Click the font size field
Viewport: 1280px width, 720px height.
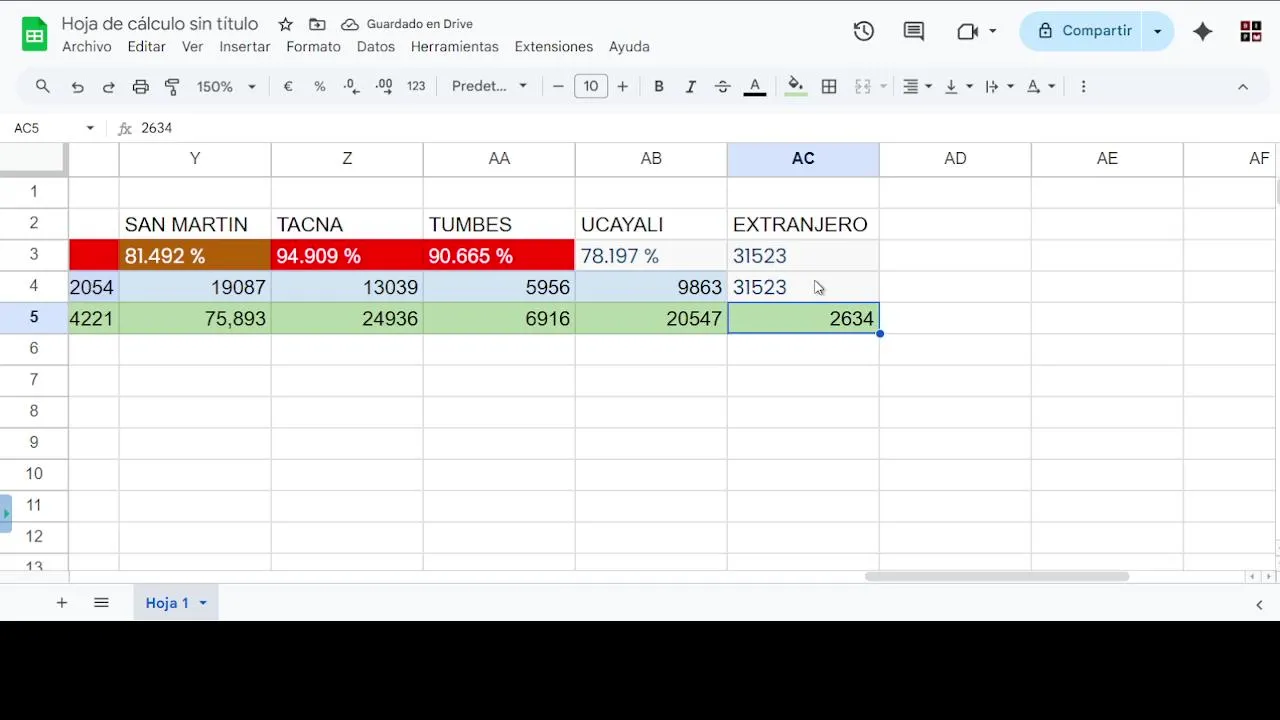pyautogui.click(x=591, y=87)
